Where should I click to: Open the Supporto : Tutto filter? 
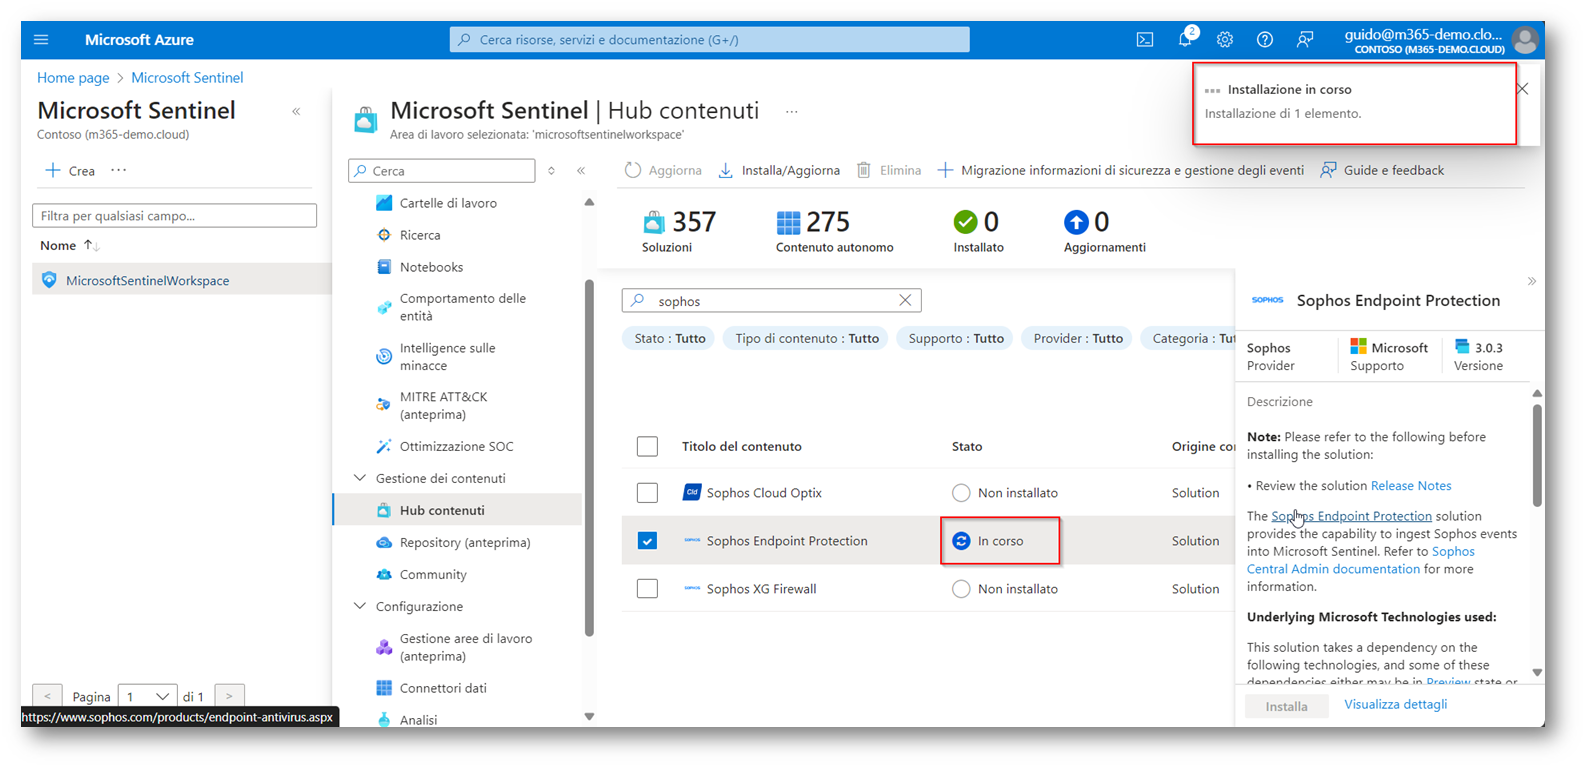coord(956,338)
